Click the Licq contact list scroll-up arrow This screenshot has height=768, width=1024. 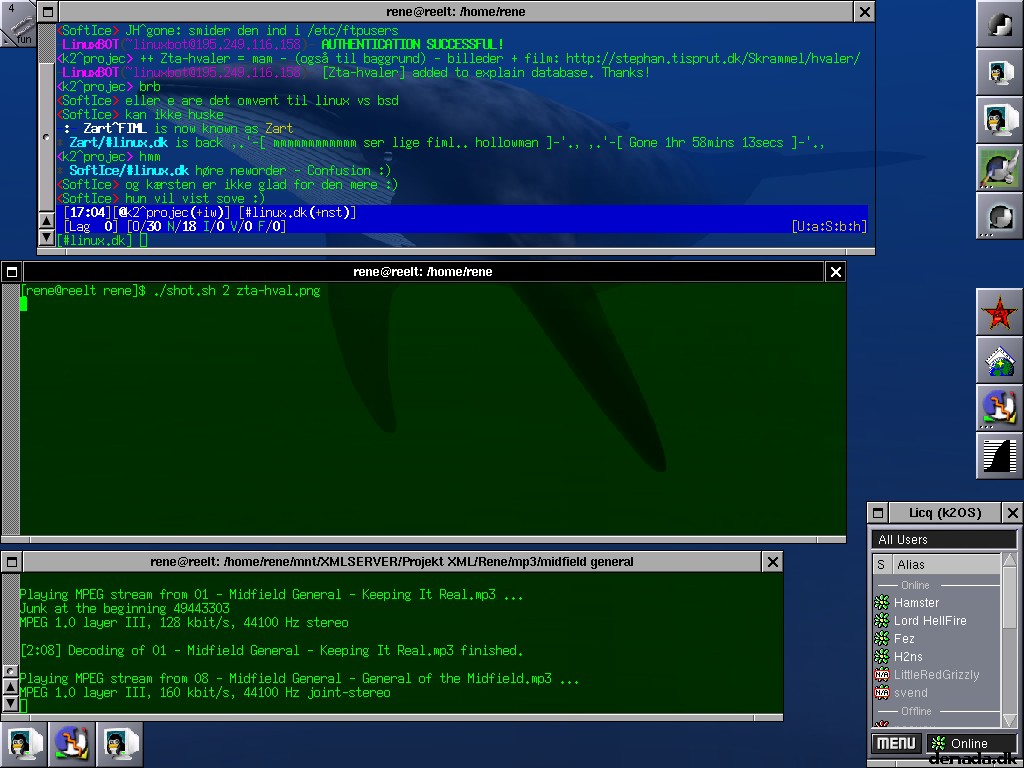[x=1009, y=560]
